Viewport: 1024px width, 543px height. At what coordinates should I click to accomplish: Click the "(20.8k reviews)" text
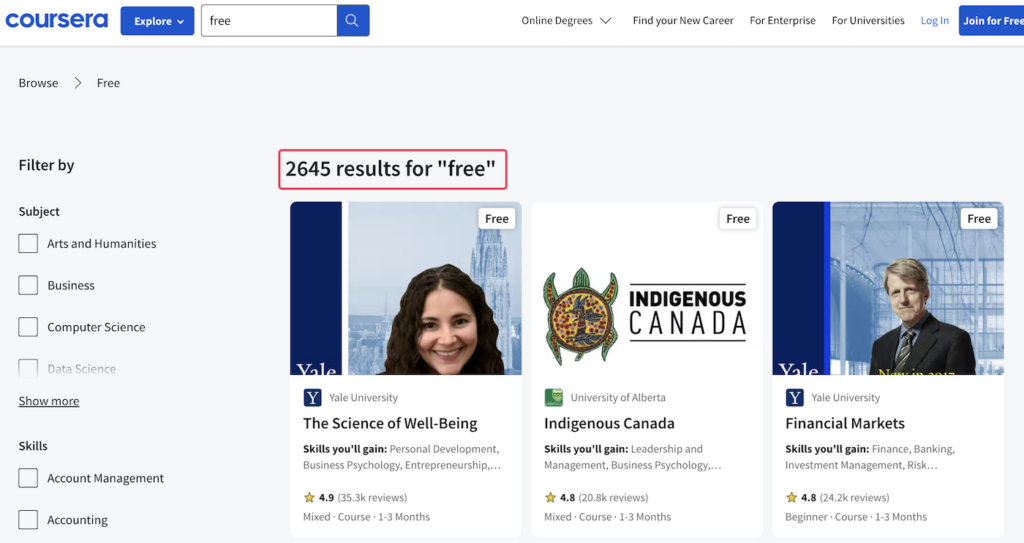point(613,497)
